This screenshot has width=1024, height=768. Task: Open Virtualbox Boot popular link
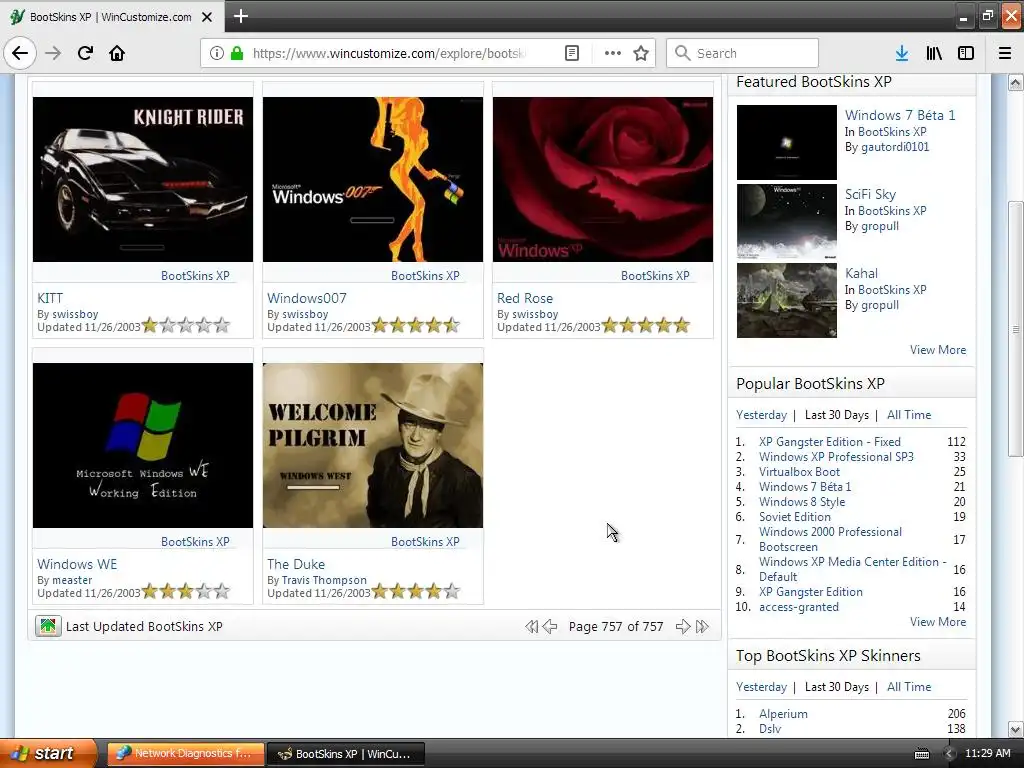pos(799,472)
